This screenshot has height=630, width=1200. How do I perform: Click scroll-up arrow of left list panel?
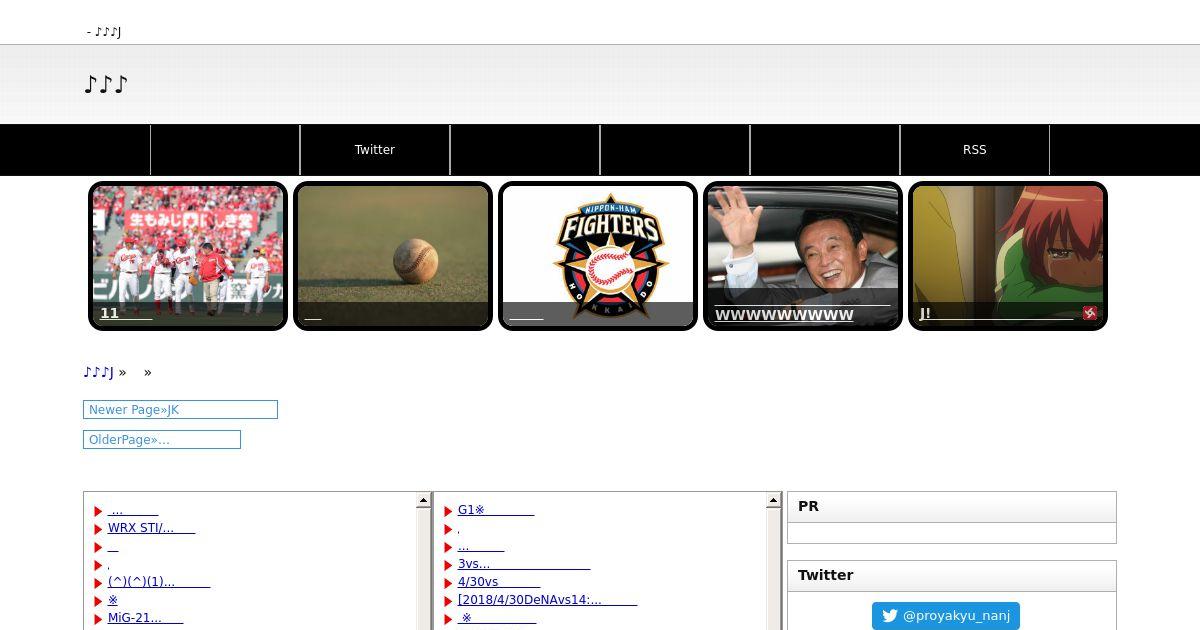click(x=424, y=501)
